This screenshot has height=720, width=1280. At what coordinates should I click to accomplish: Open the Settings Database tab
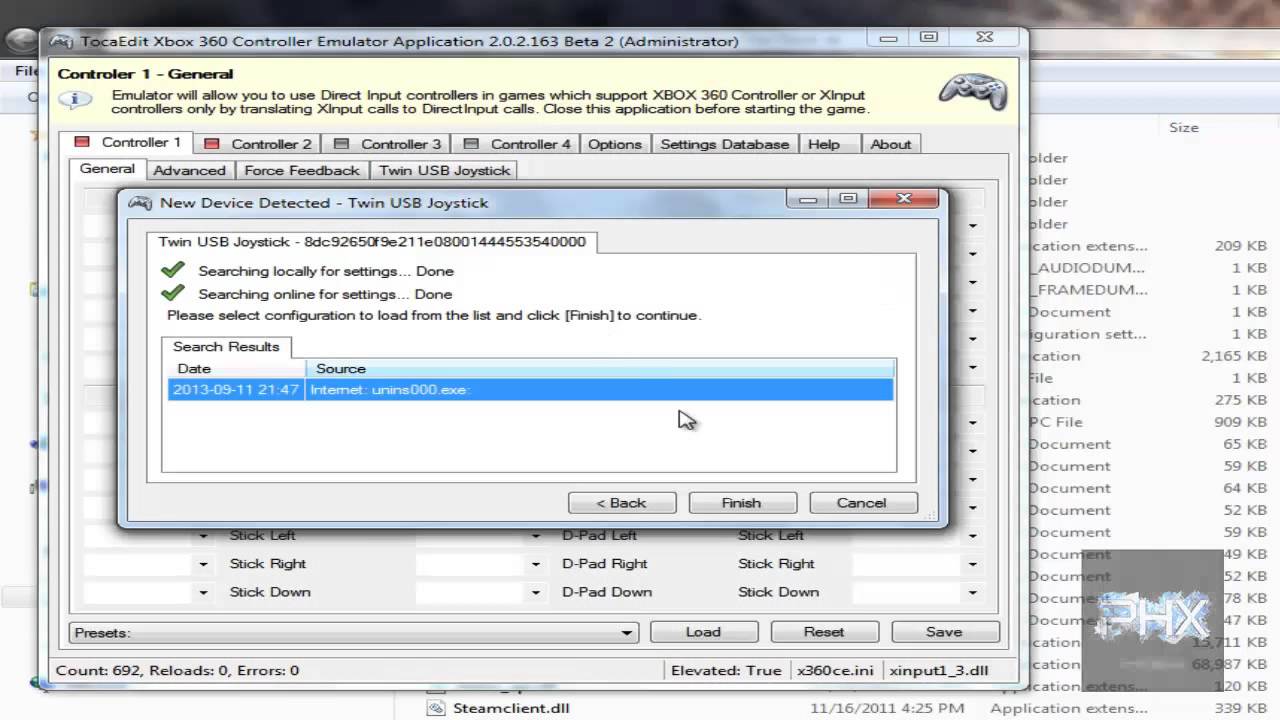[724, 144]
